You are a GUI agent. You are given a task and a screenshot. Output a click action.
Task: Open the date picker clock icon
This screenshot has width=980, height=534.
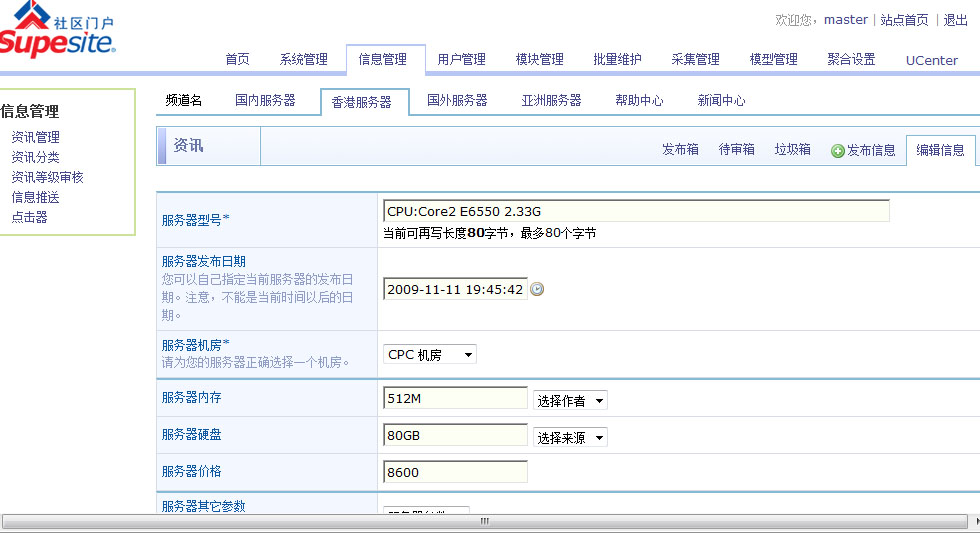click(537, 289)
